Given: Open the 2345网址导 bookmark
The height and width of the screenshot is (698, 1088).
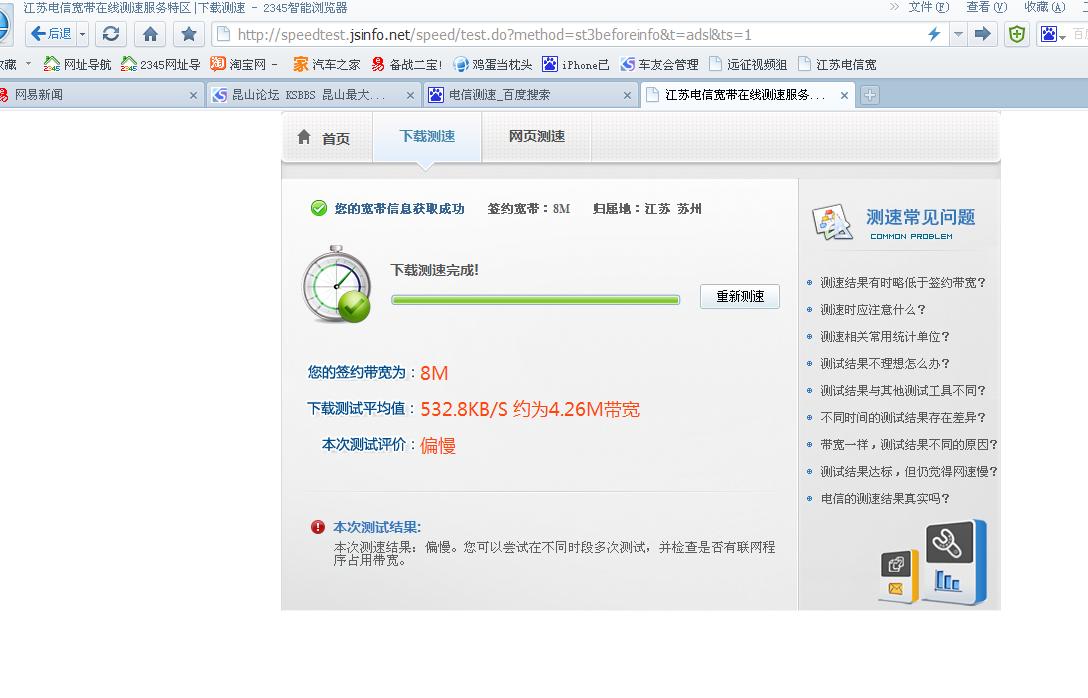Looking at the screenshot, I should pyautogui.click(x=160, y=64).
